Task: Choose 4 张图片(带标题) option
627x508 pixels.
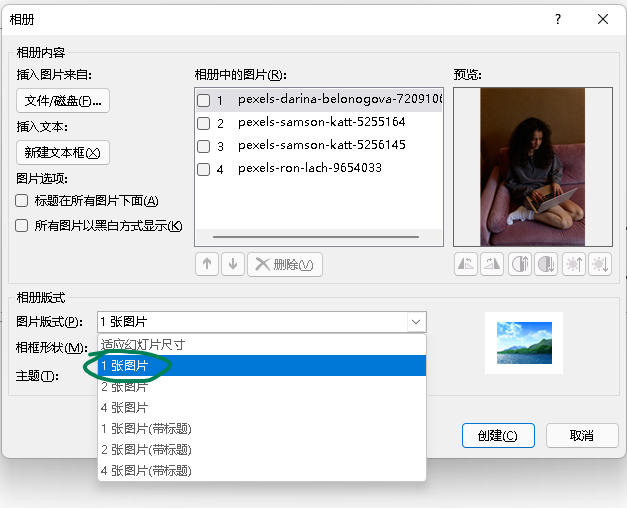Action: pos(262,471)
